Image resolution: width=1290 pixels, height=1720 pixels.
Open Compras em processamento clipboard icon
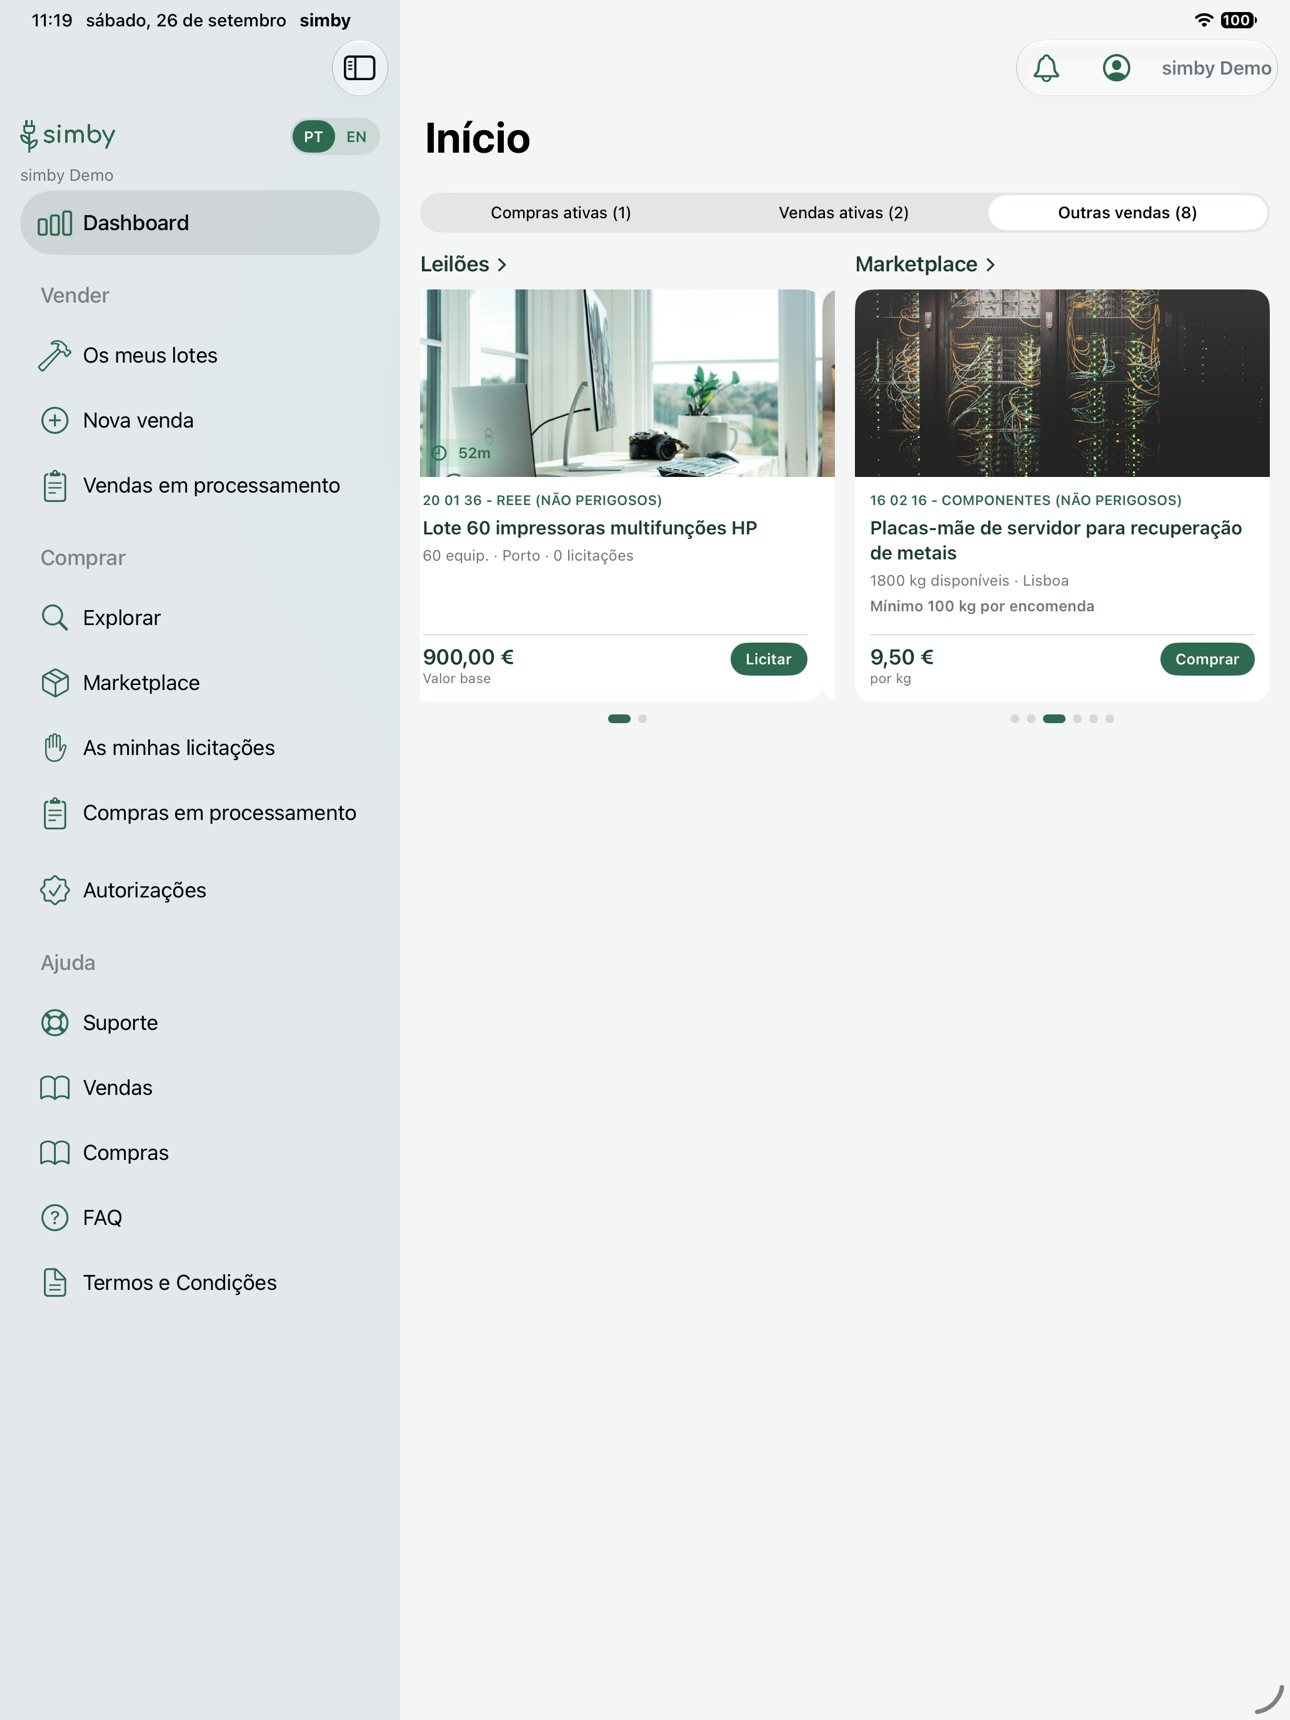pyautogui.click(x=54, y=813)
